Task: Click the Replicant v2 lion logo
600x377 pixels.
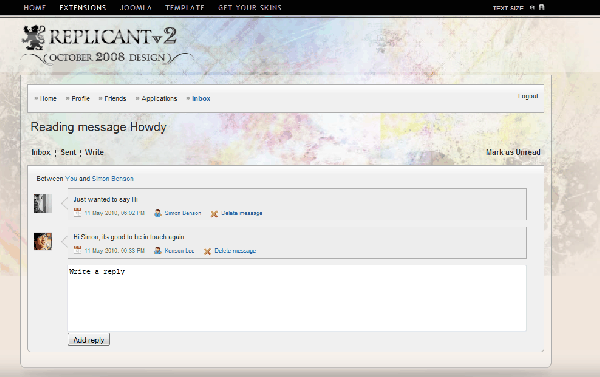Action: [34, 38]
